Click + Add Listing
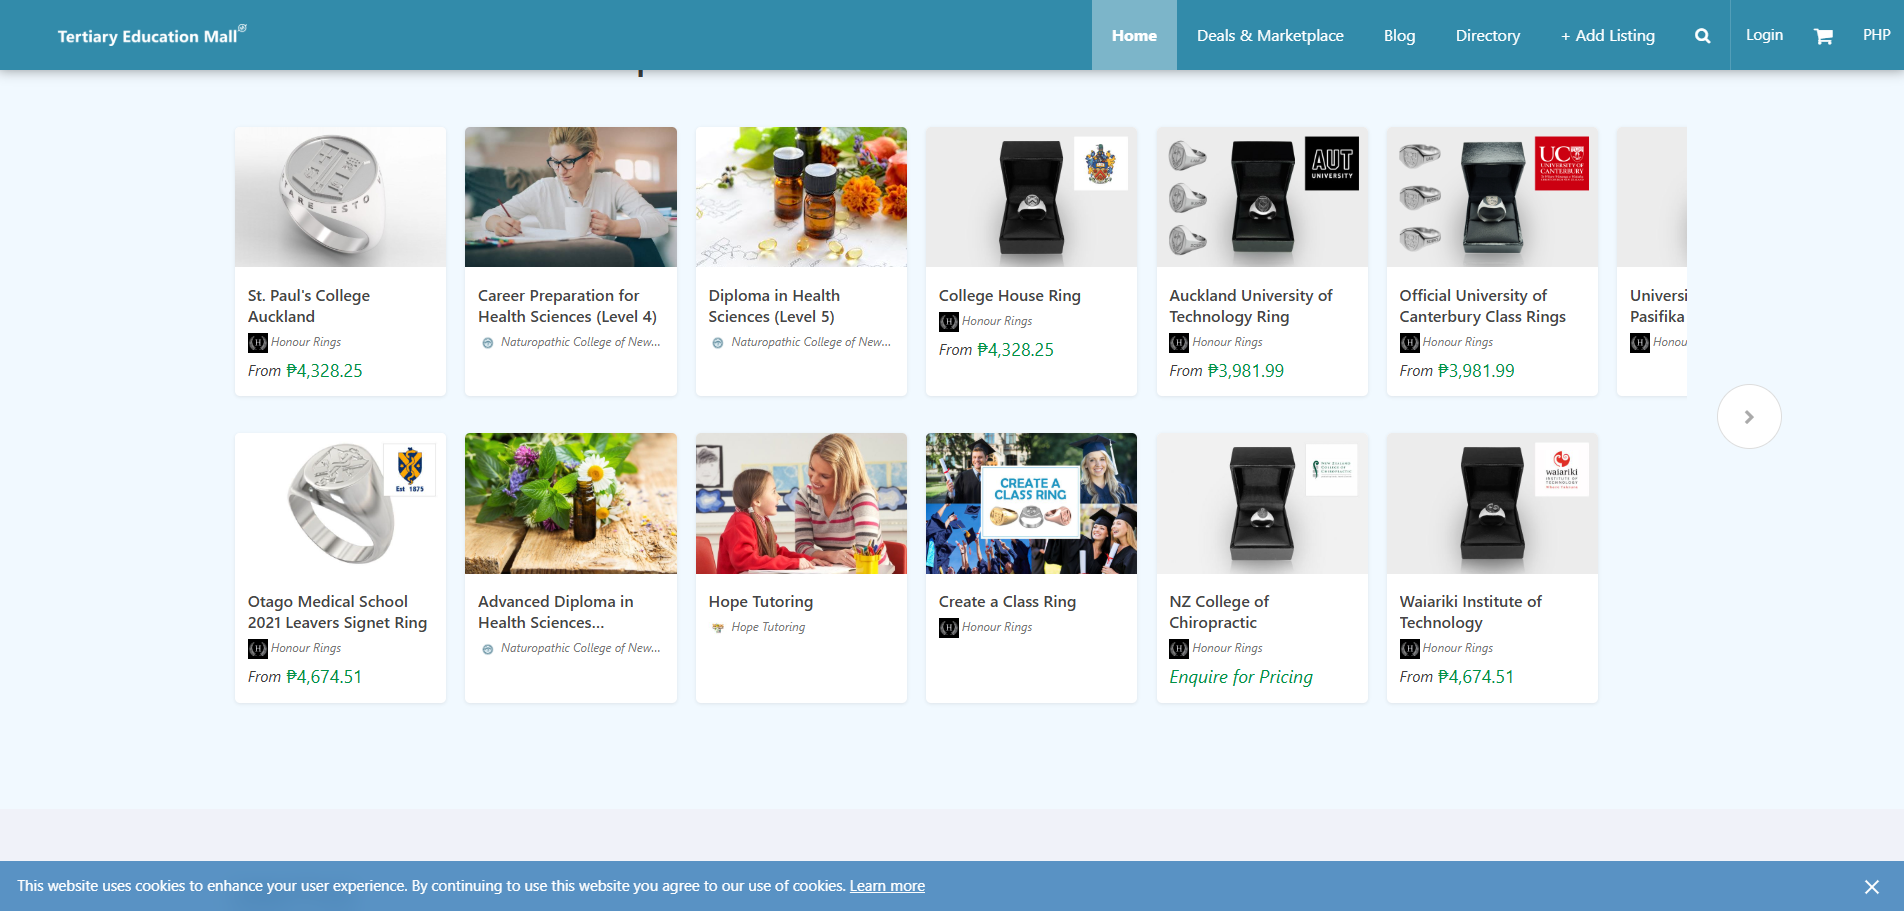This screenshot has width=1904, height=911. pyautogui.click(x=1608, y=35)
